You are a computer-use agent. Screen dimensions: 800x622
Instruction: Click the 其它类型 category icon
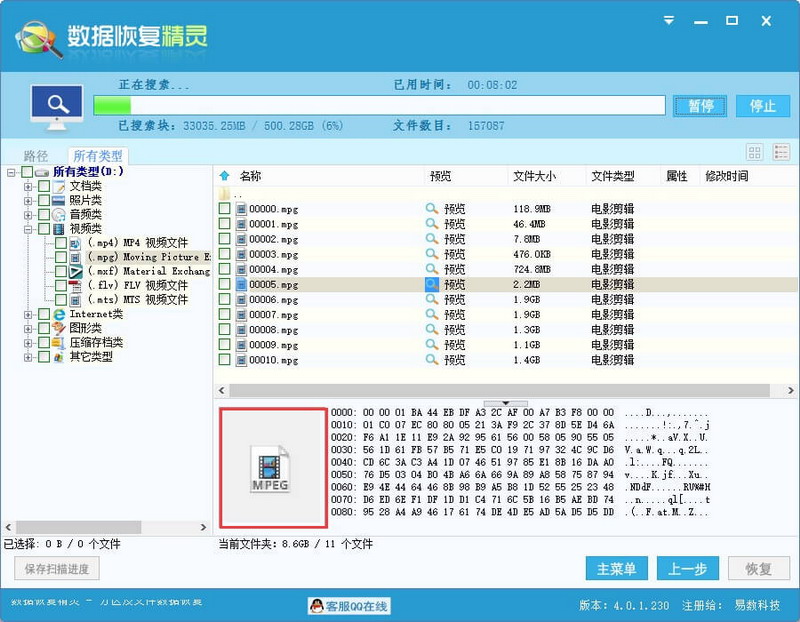pos(59,357)
